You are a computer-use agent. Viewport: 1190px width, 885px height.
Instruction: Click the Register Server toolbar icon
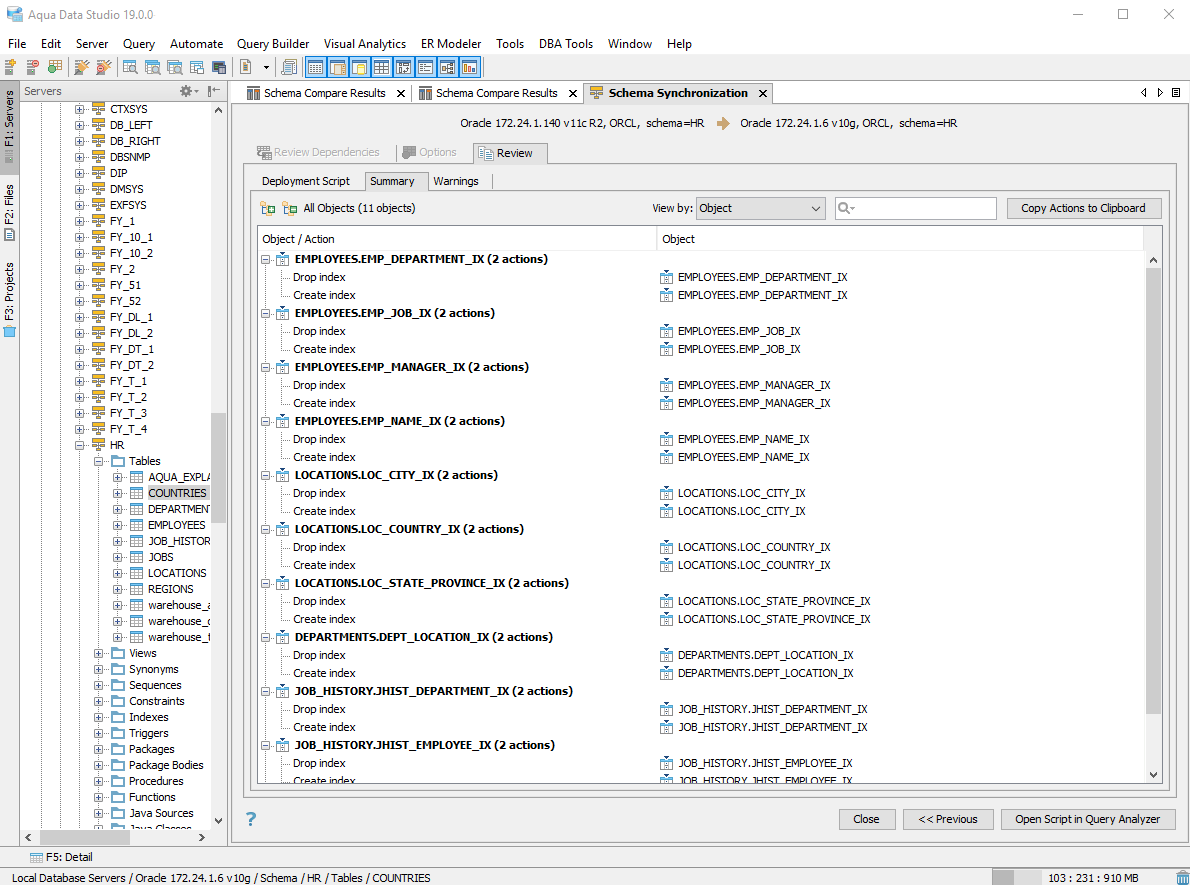[11, 68]
